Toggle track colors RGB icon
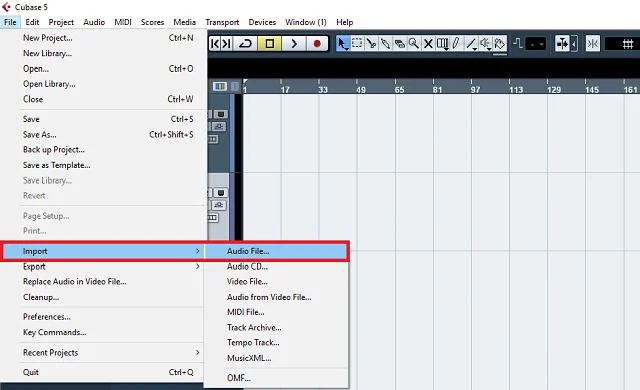This screenshot has height=390, width=640. pos(220,86)
